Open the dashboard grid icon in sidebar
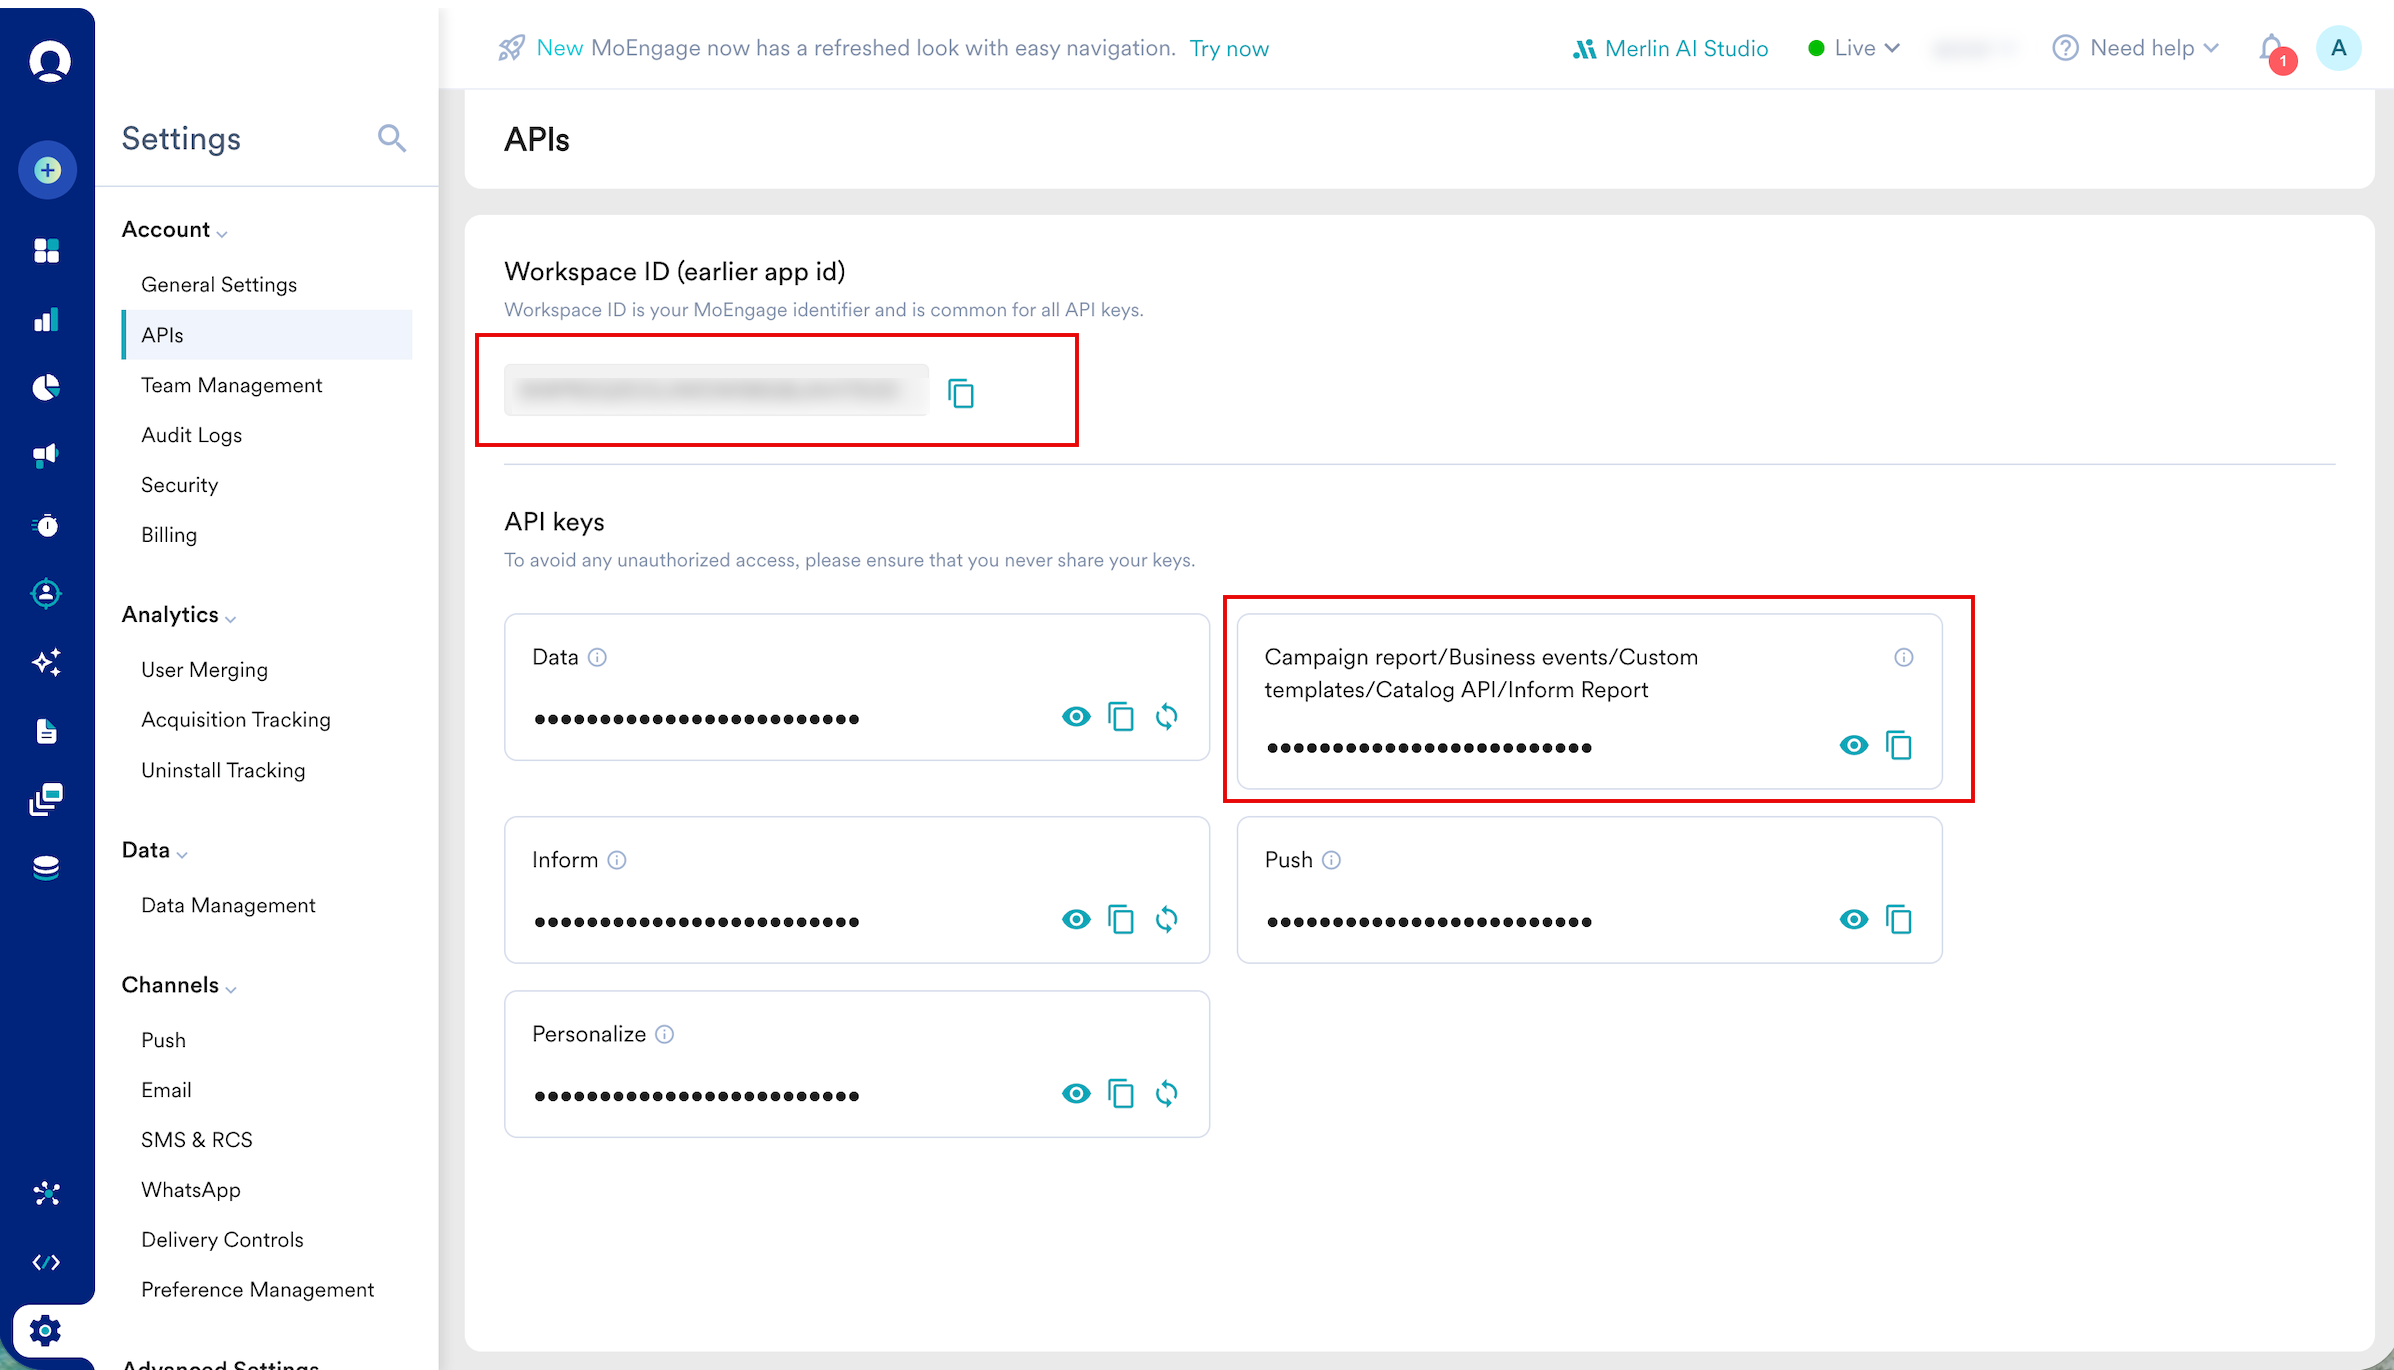Image resolution: width=2394 pixels, height=1370 pixels. tap(47, 250)
